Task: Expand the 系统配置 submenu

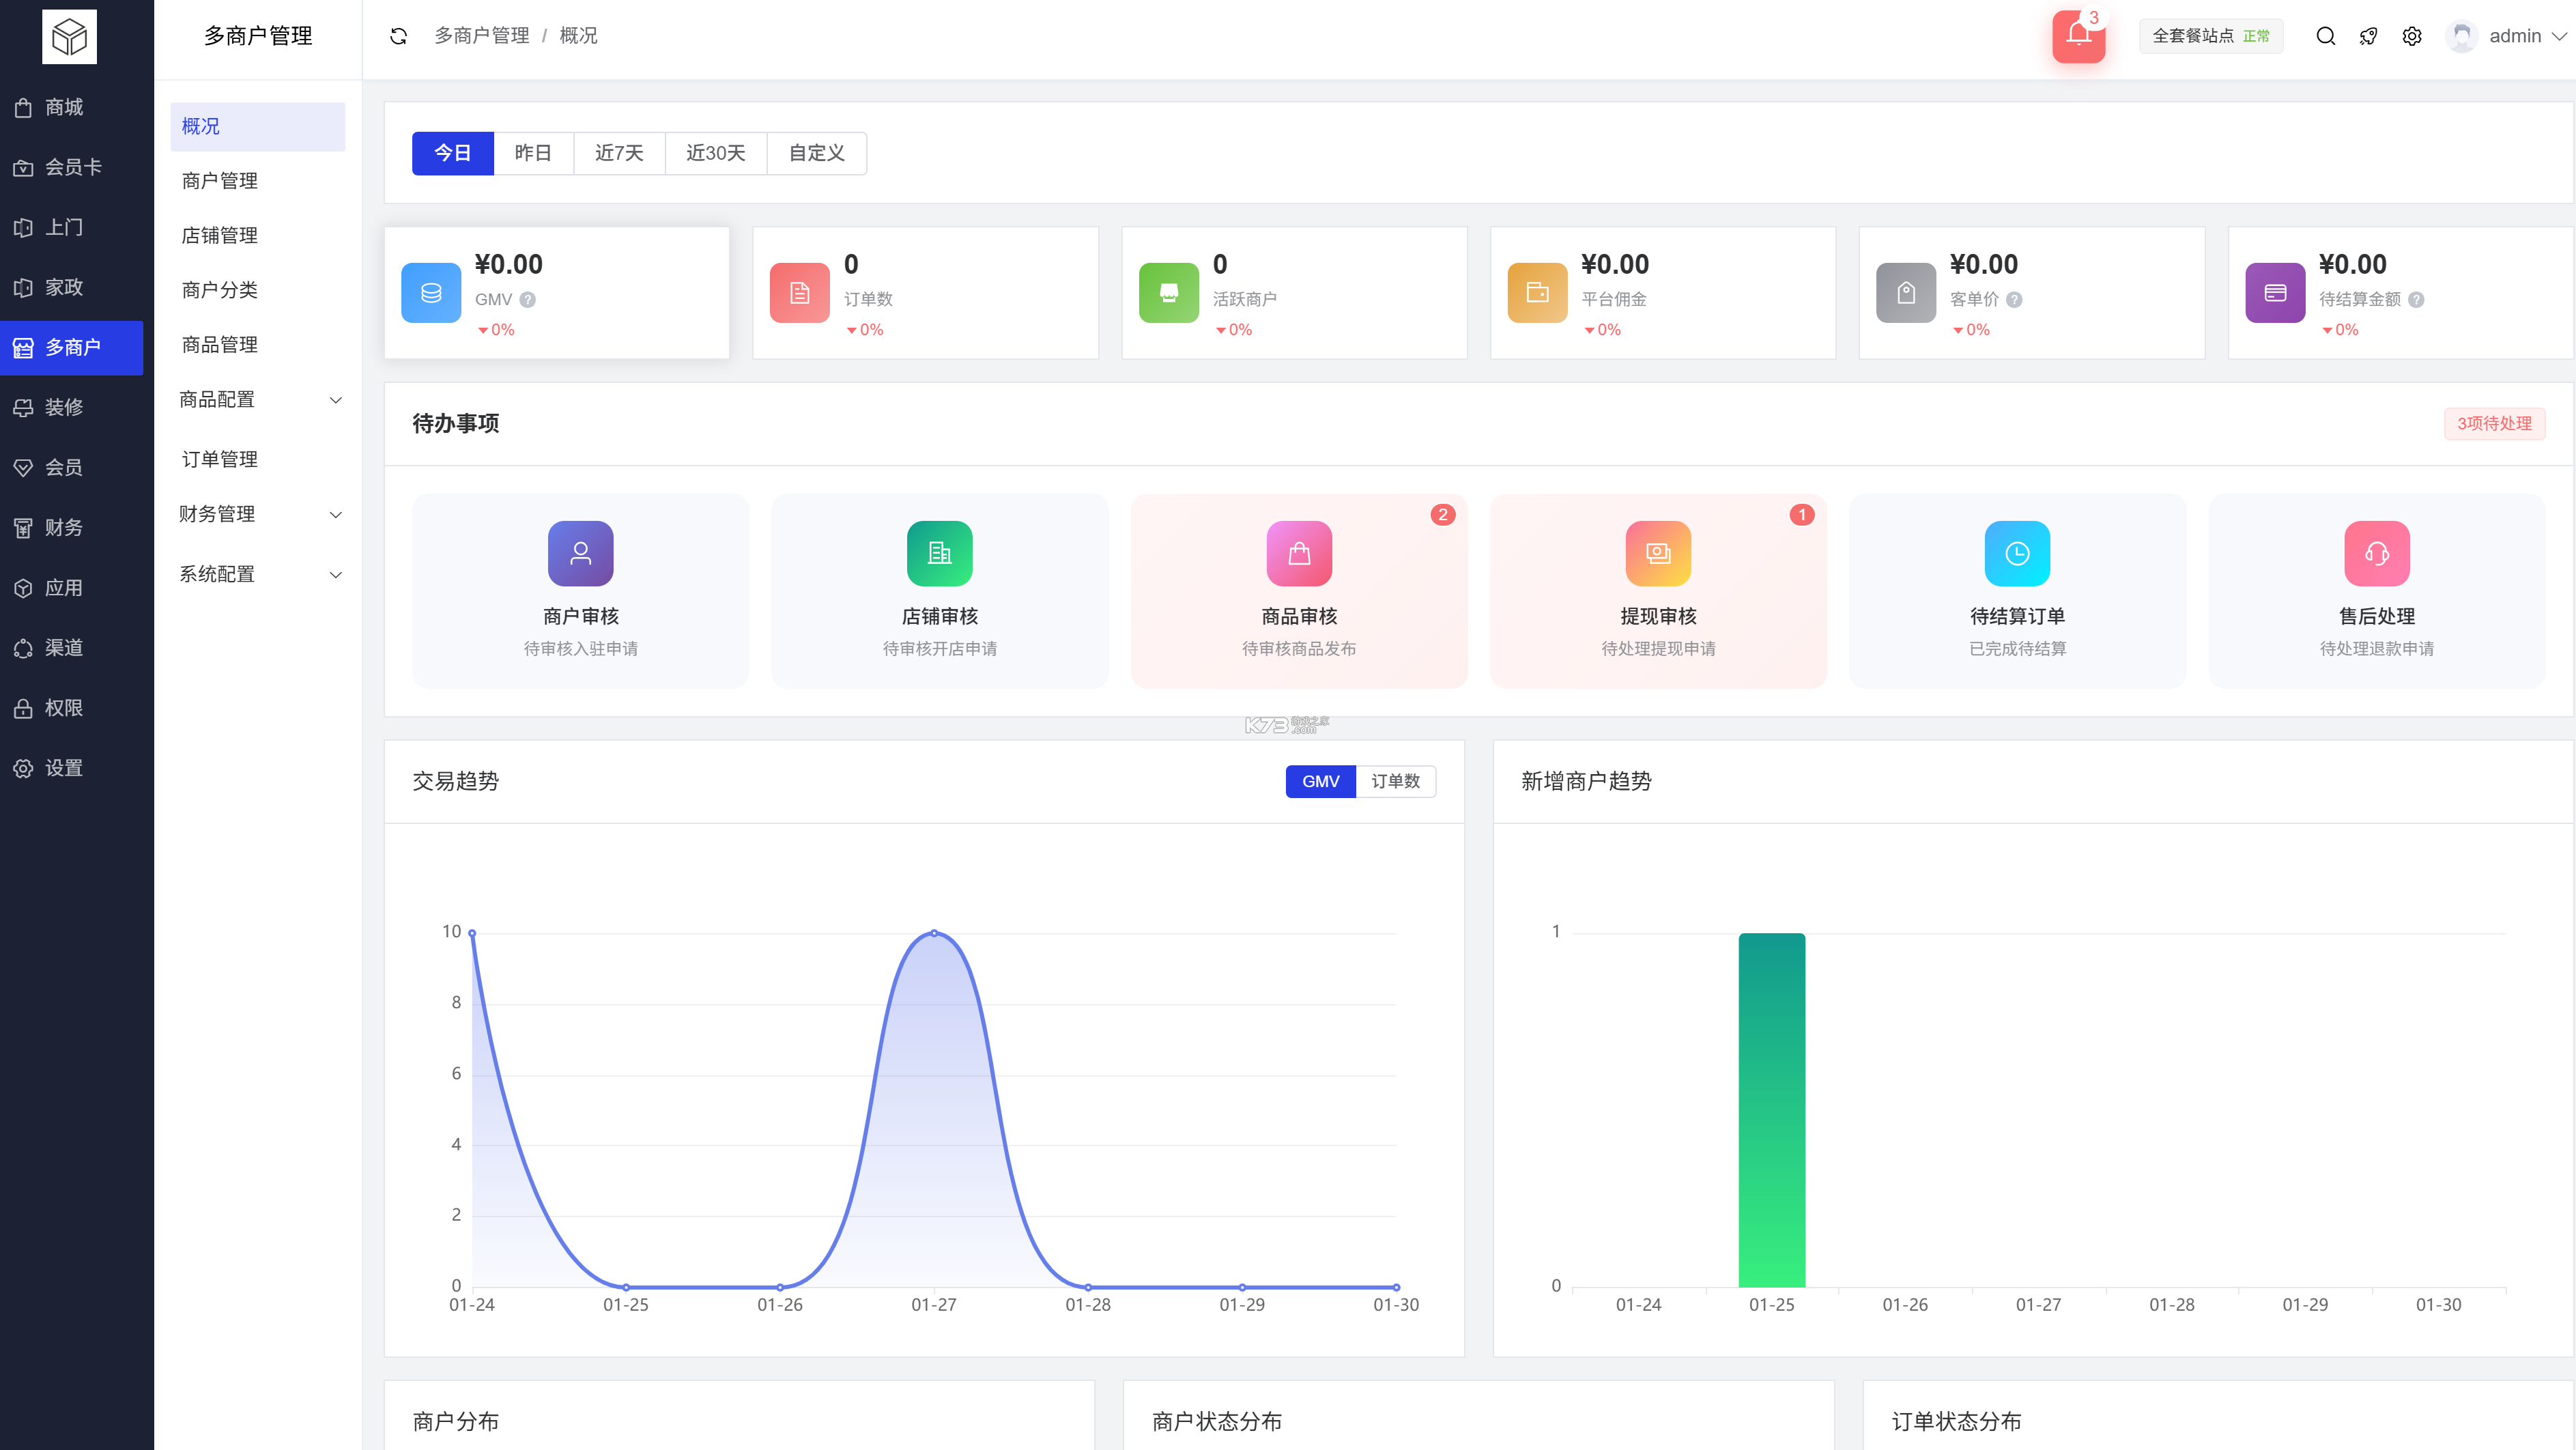Action: (258, 574)
